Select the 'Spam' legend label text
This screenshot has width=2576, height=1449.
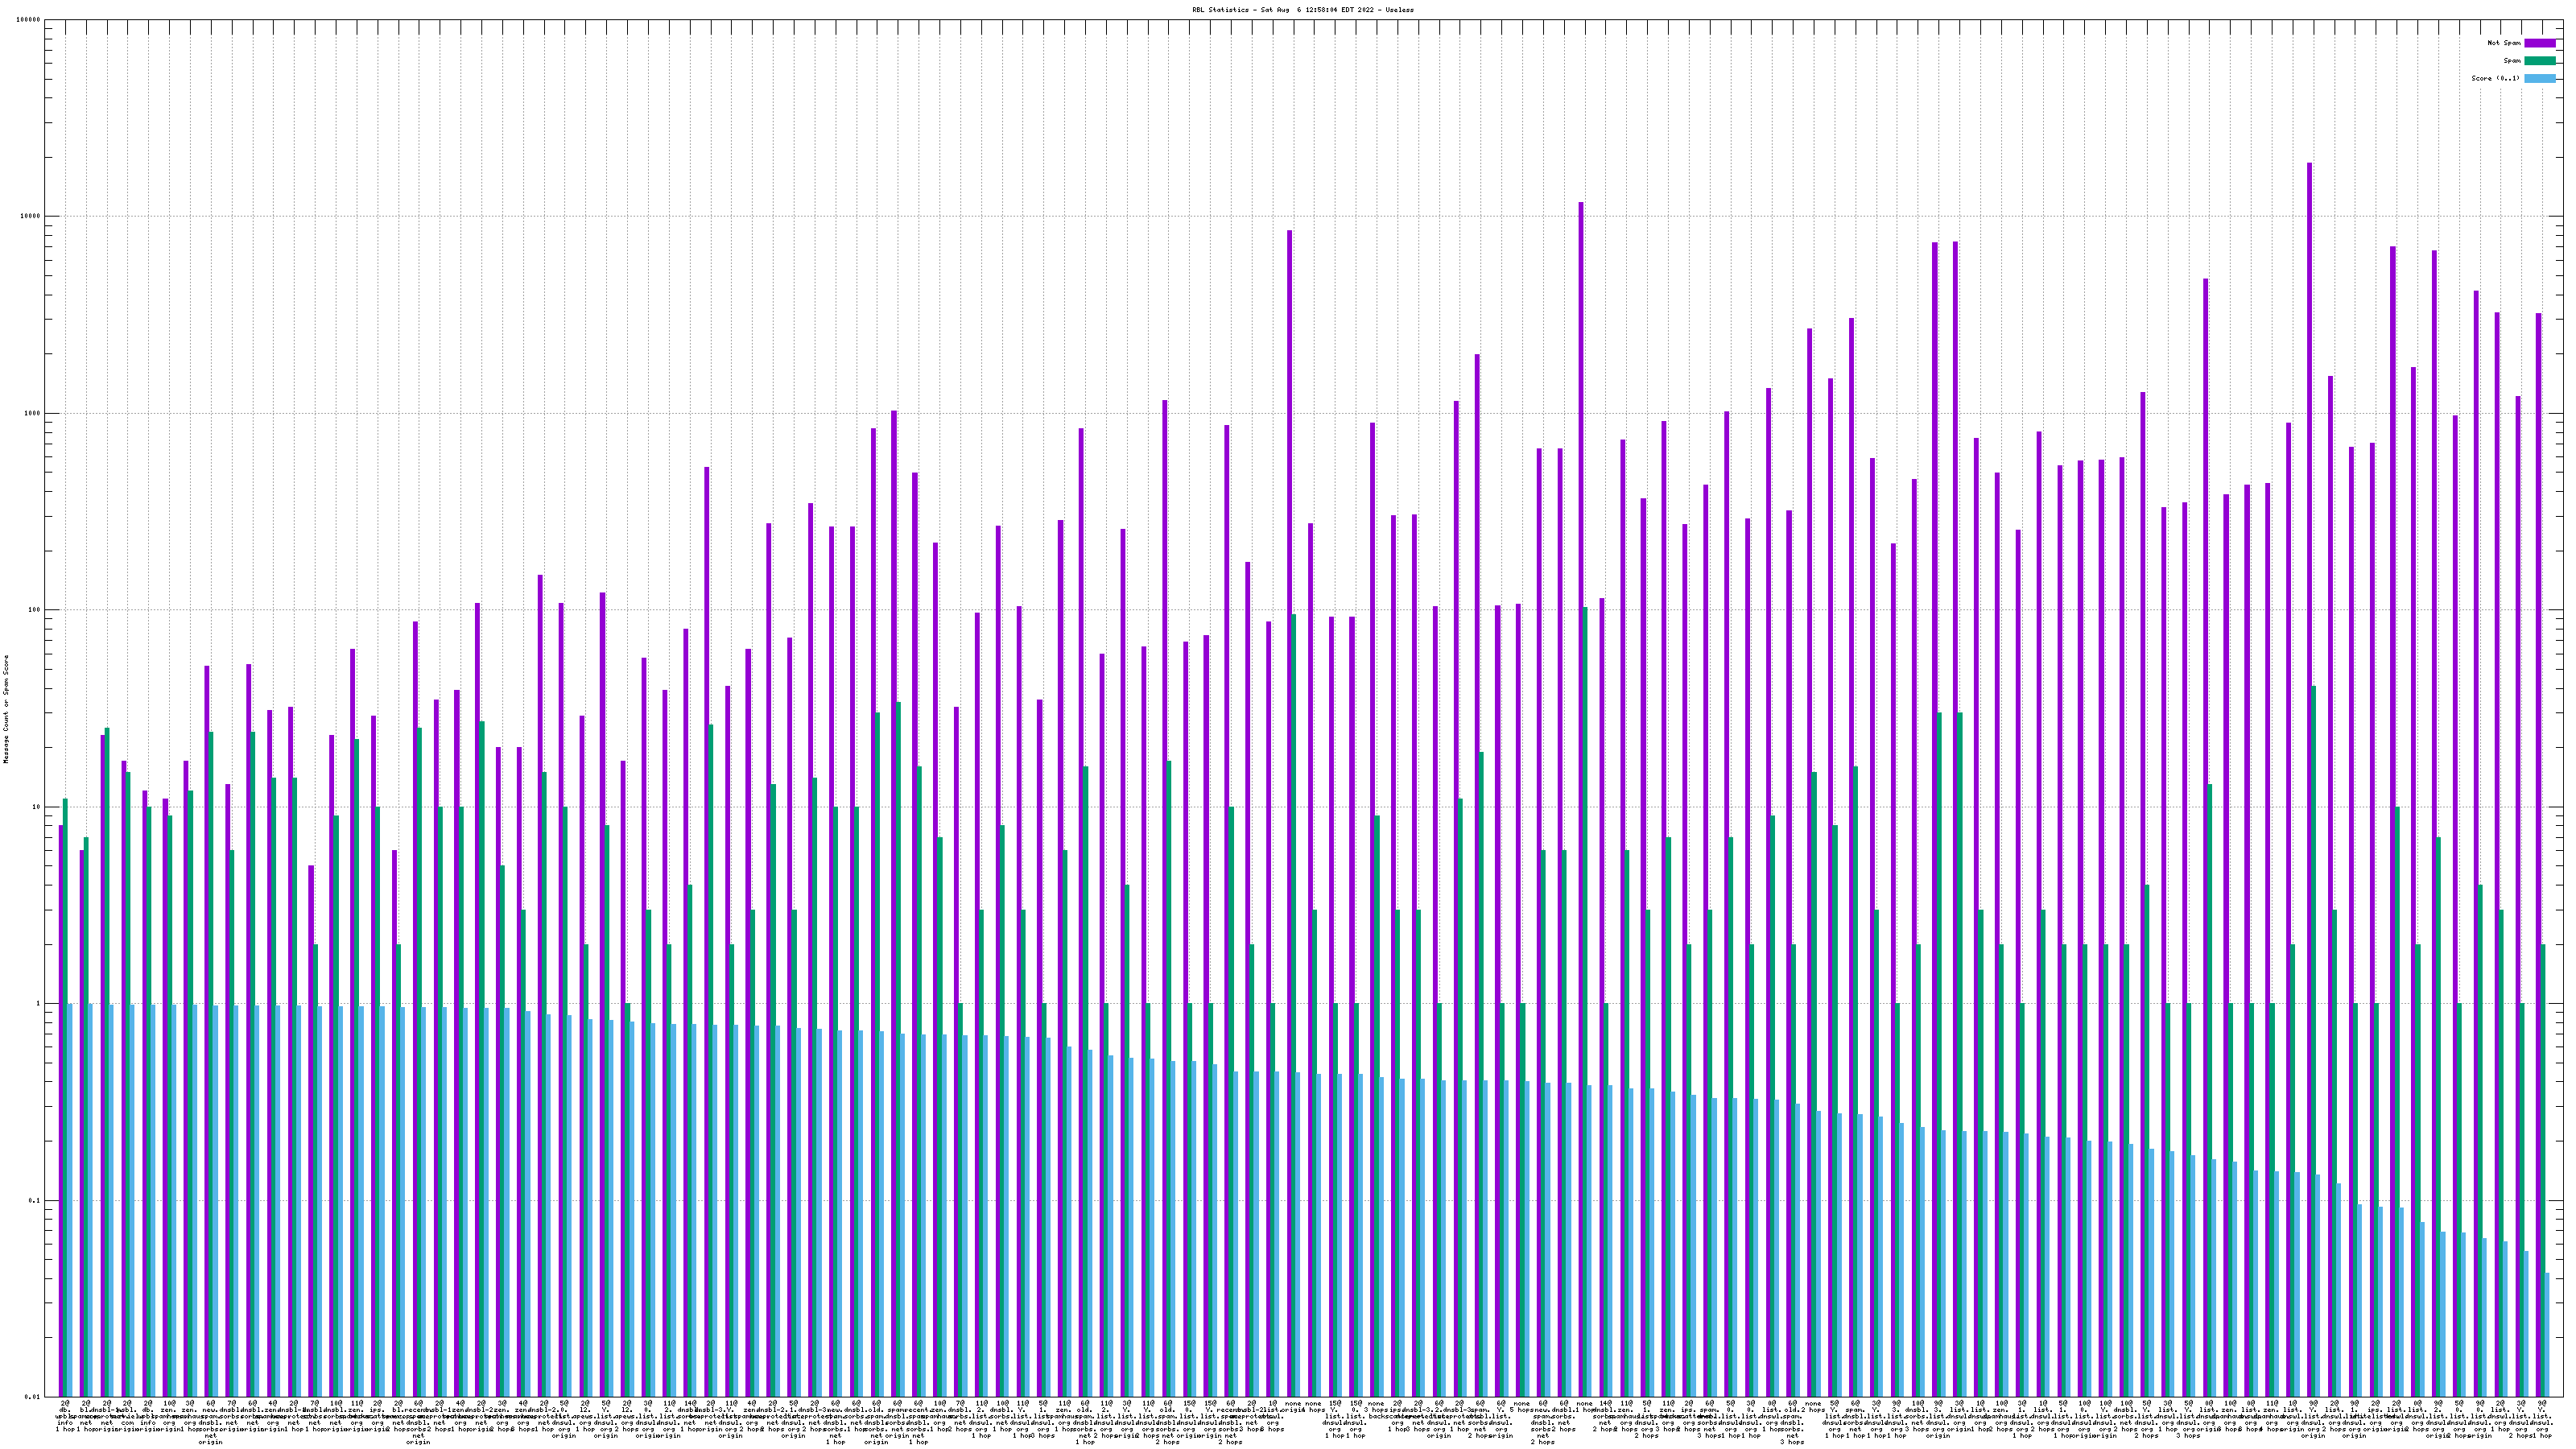tap(2512, 61)
